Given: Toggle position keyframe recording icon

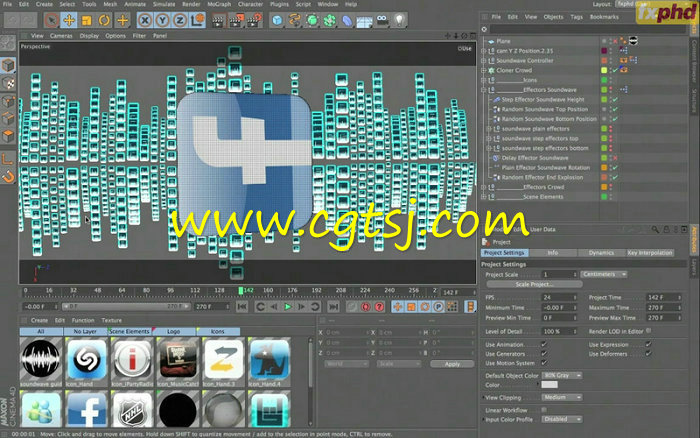Looking at the screenshot, I should 397,307.
